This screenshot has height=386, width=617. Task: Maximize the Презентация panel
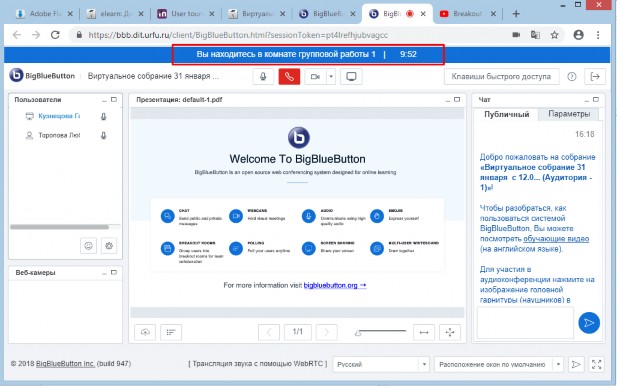(x=457, y=100)
